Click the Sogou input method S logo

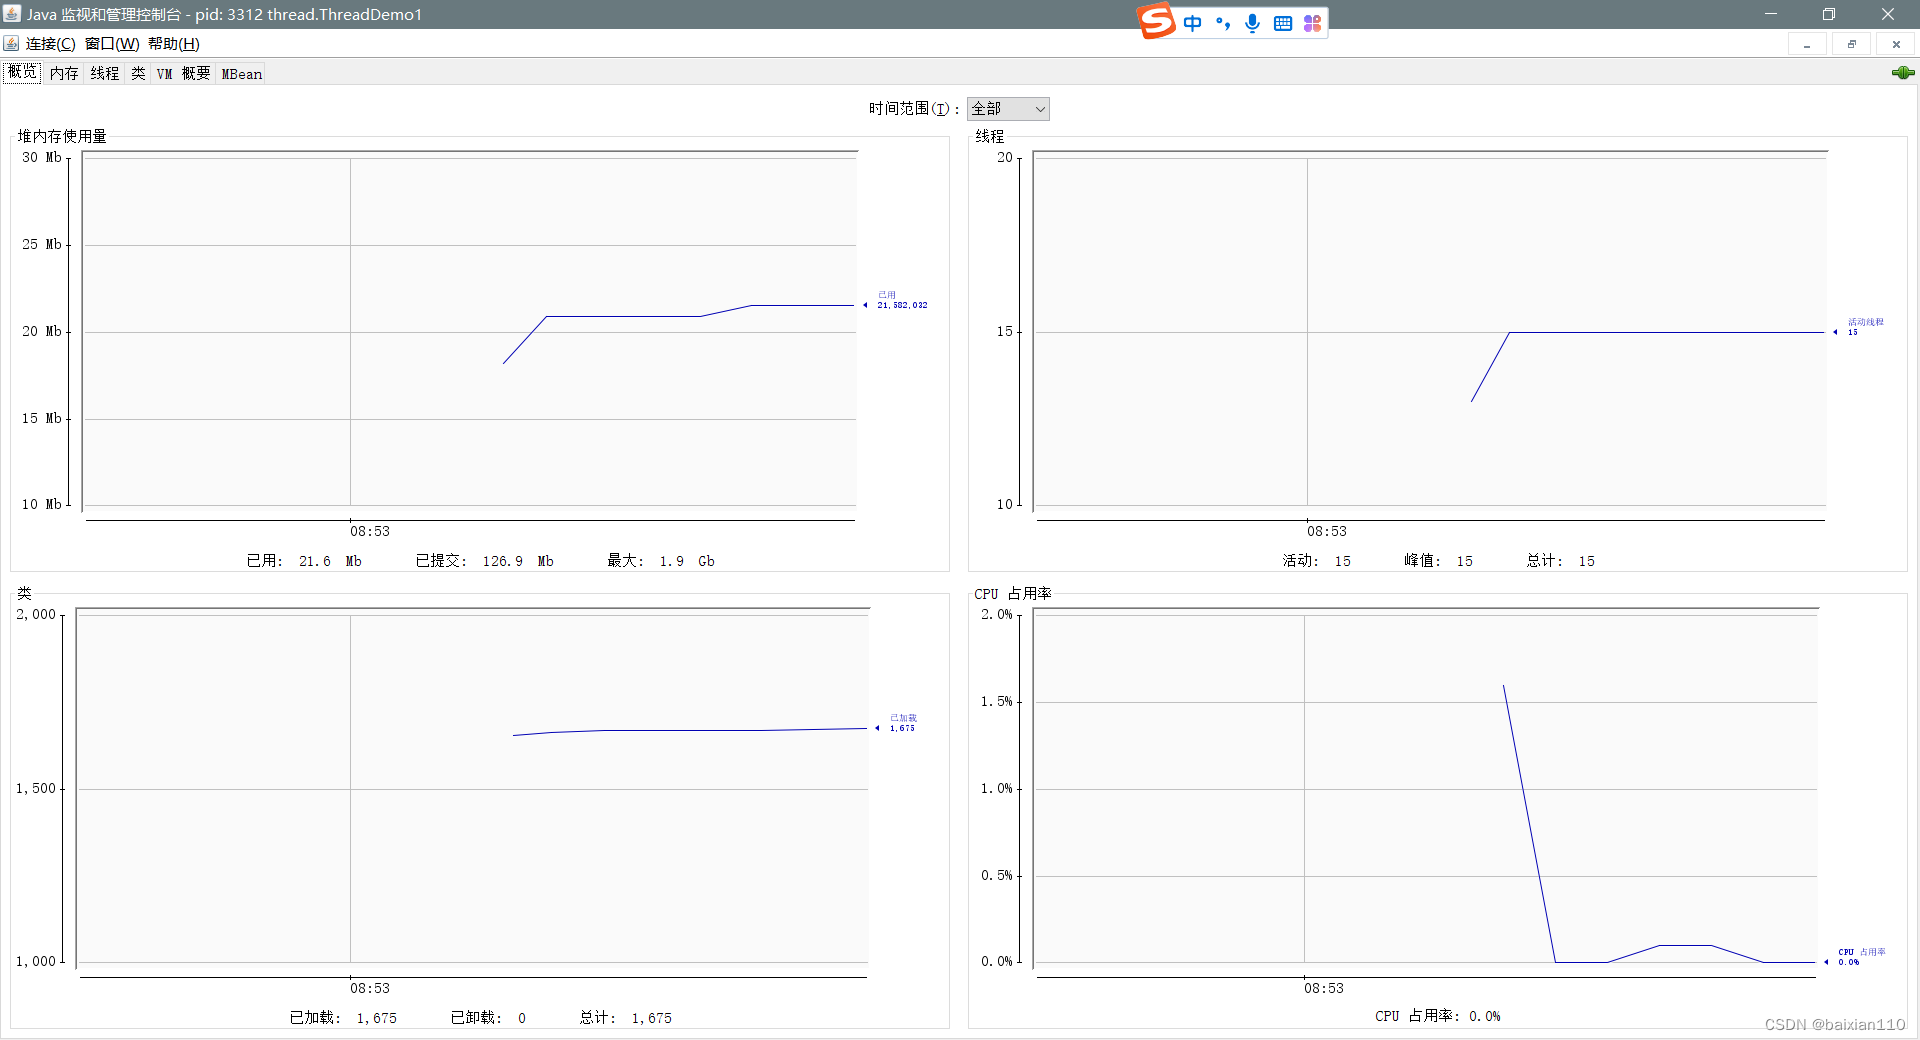coord(1156,21)
